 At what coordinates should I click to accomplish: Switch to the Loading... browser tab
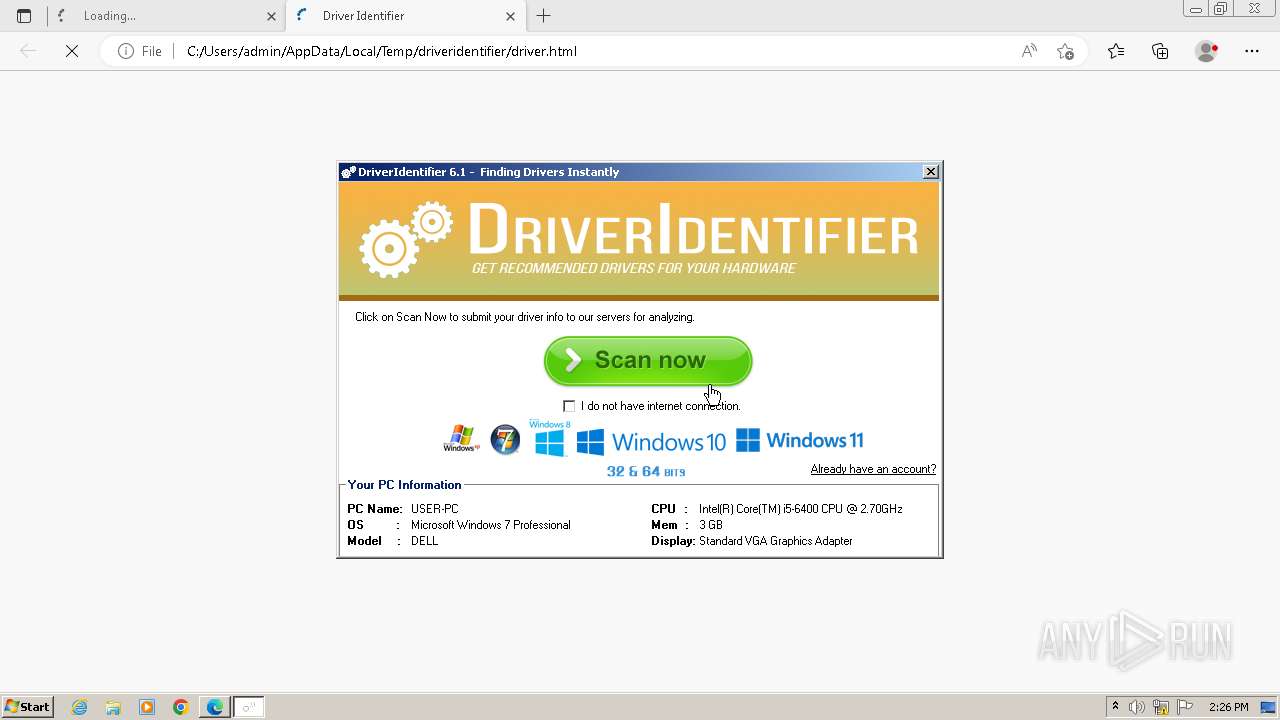tap(166, 16)
